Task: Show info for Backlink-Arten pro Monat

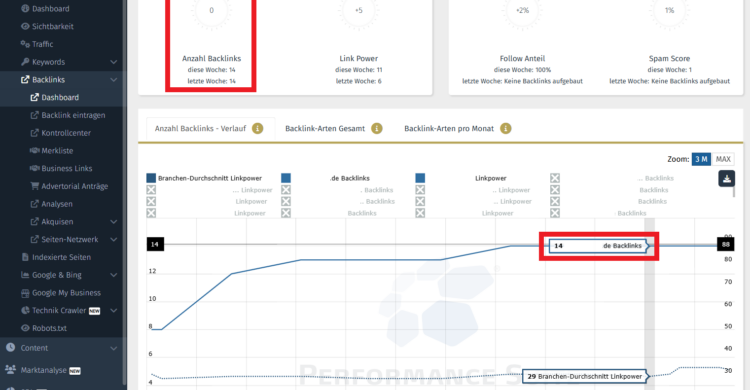Action: click(x=506, y=128)
